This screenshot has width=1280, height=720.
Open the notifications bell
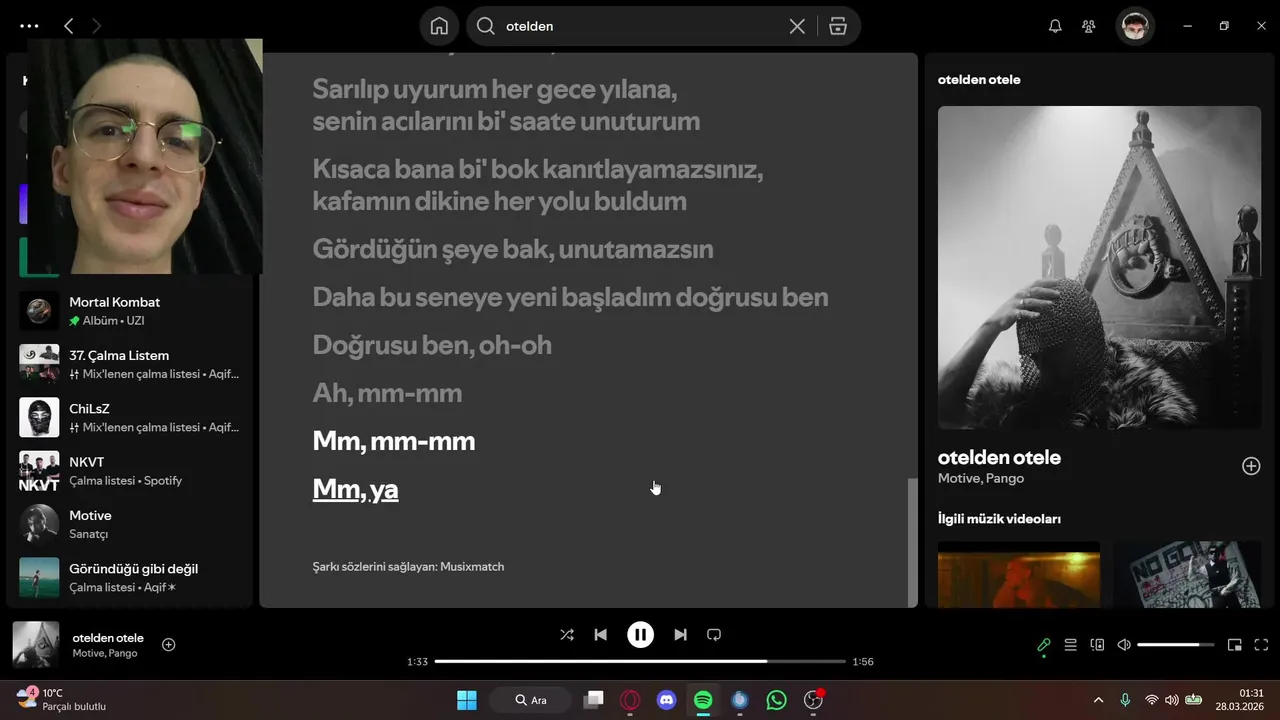click(1055, 26)
